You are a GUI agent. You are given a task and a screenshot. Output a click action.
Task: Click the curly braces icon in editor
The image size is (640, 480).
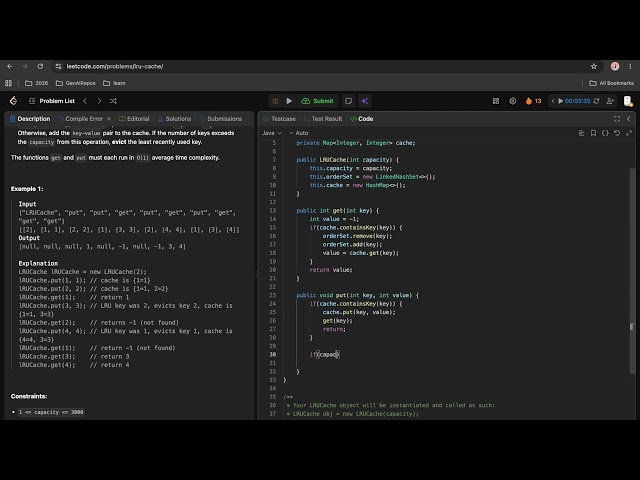click(605, 133)
